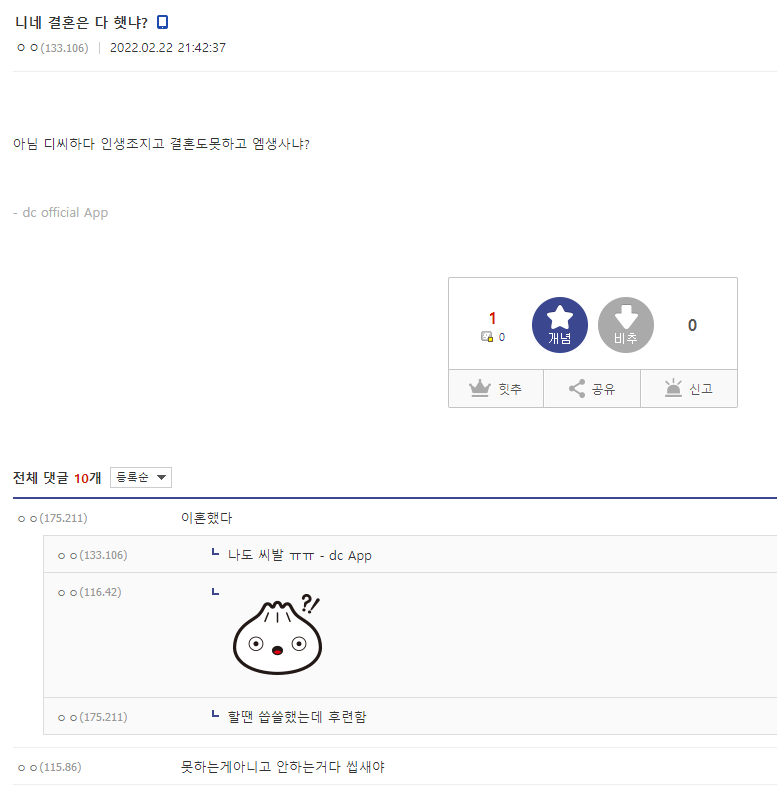
Task: Open the 등록순 comment sort dropdown
Action: pos(141,477)
